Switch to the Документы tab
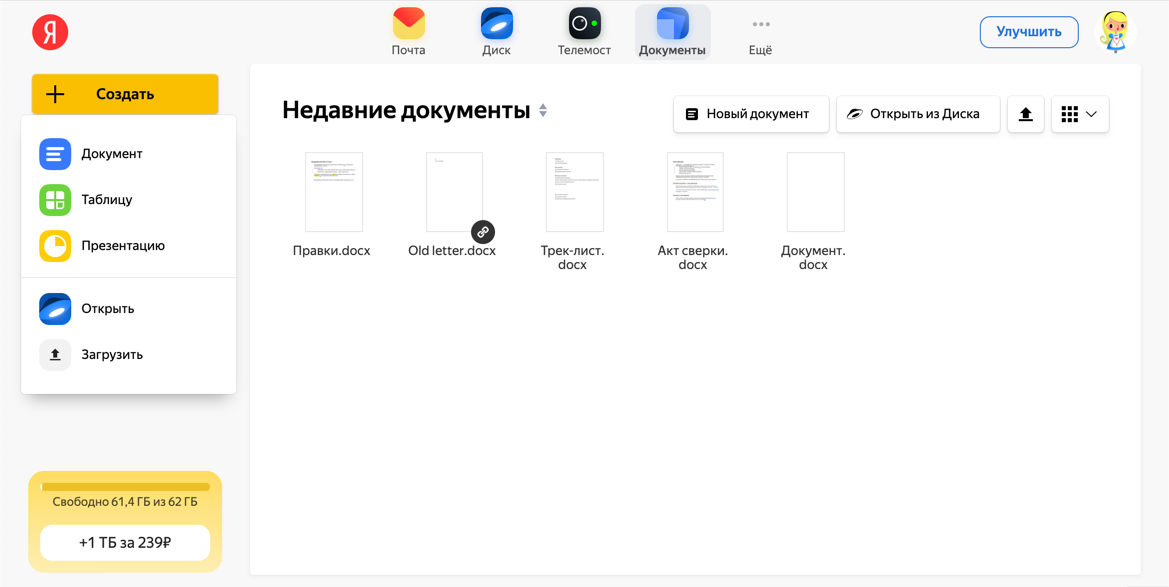The width and height of the screenshot is (1169, 587). click(x=672, y=32)
